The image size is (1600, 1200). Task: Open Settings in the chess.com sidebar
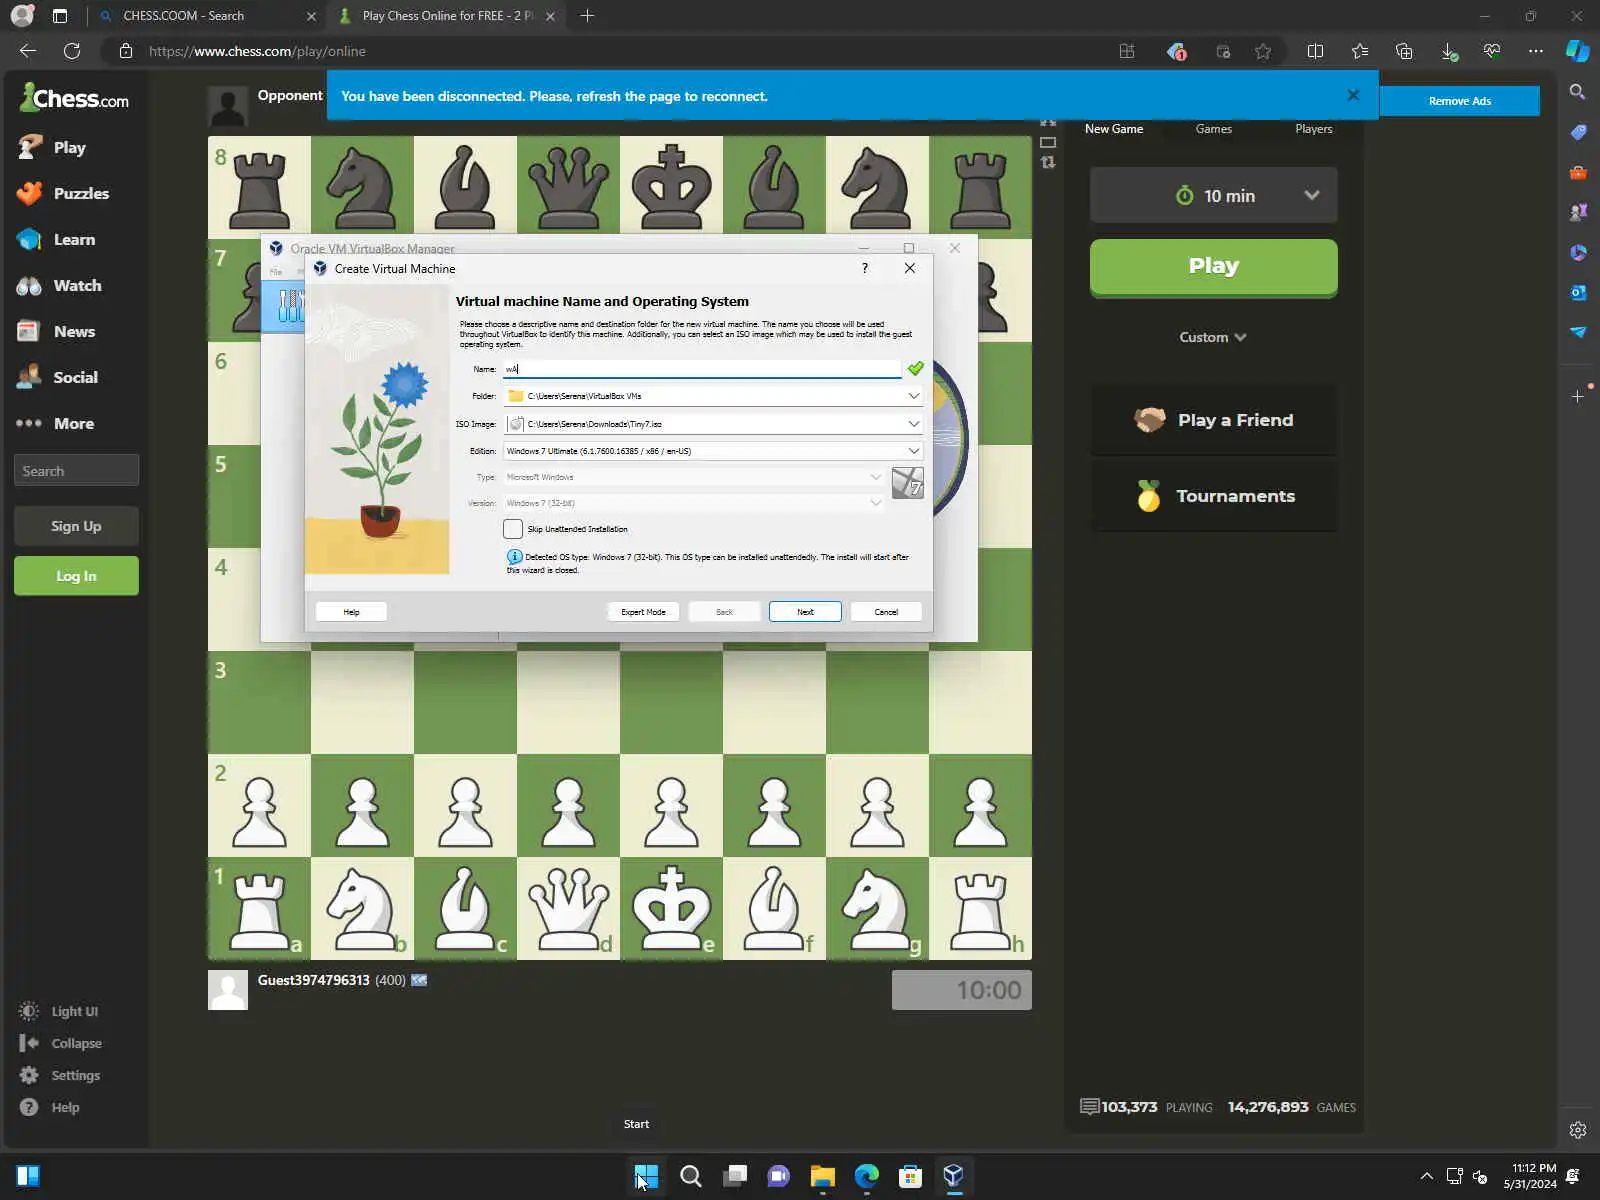click(60, 1075)
